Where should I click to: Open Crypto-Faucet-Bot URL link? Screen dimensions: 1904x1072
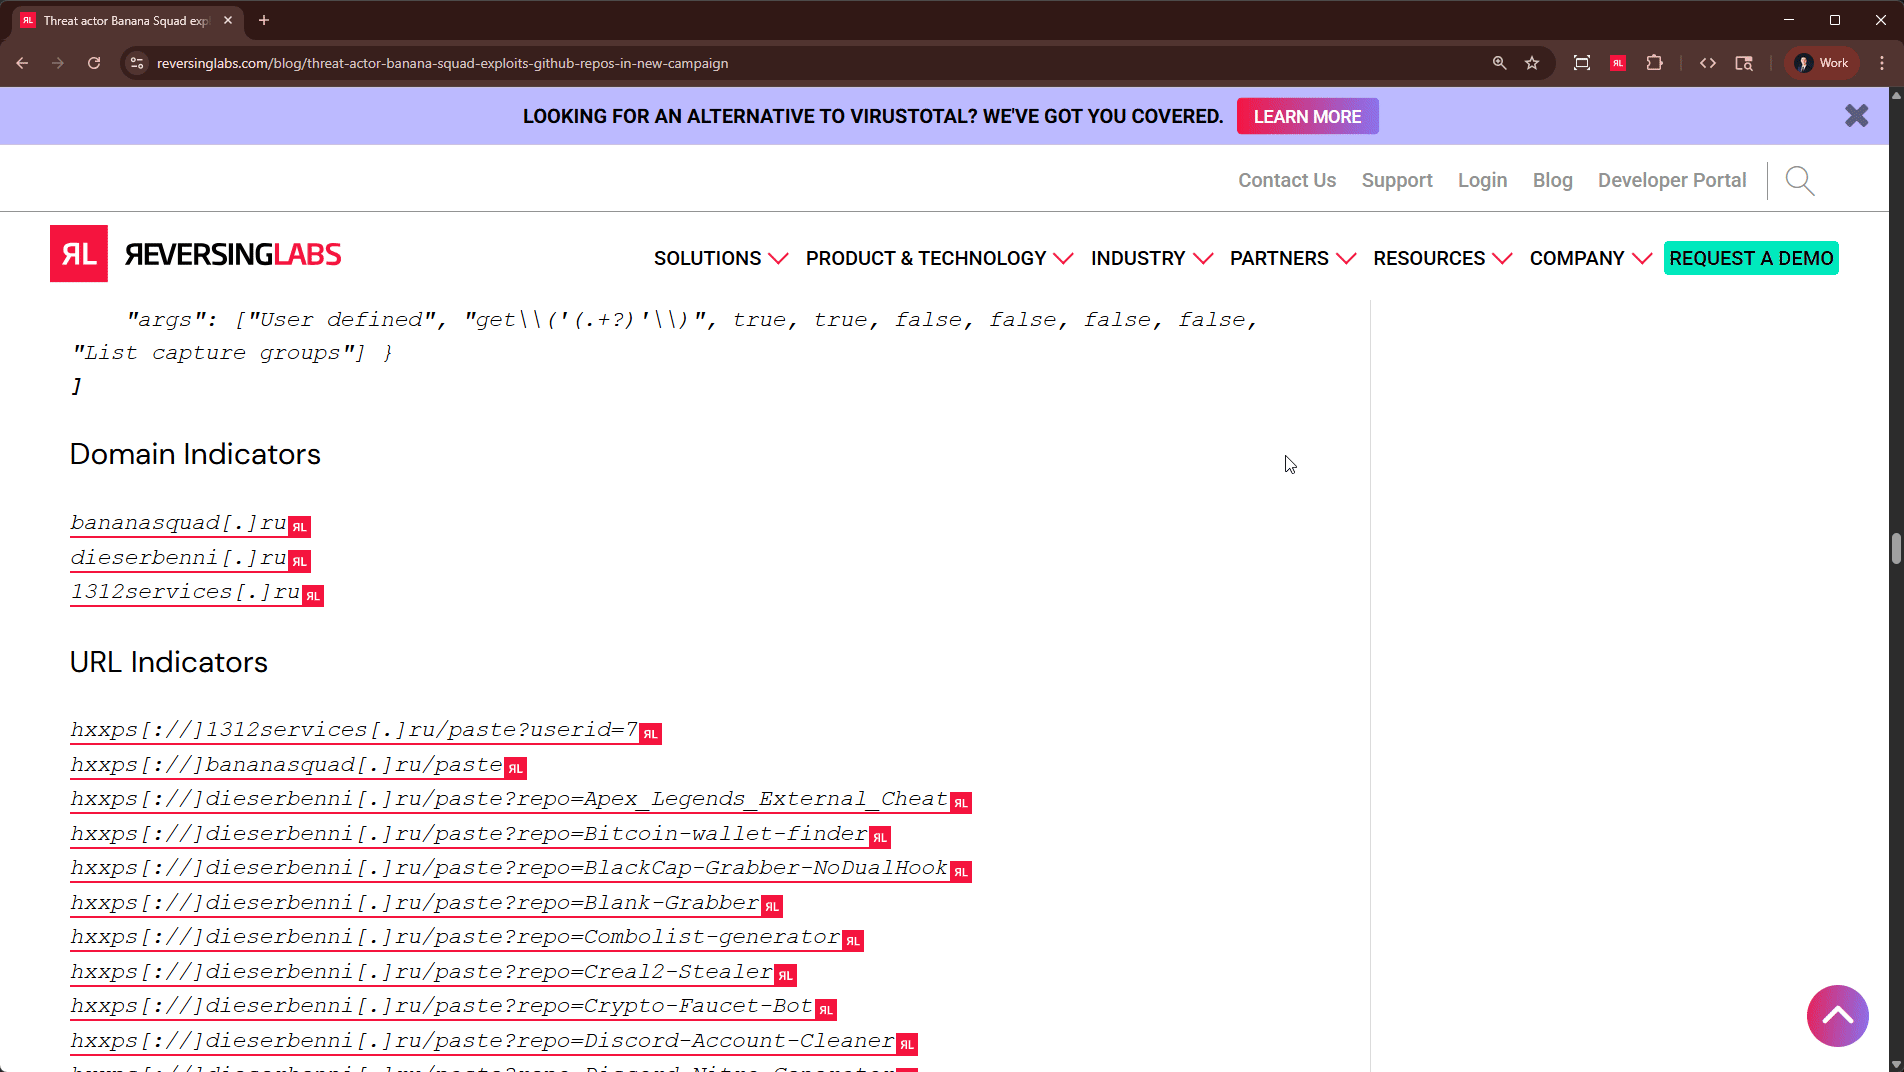click(442, 1006)
